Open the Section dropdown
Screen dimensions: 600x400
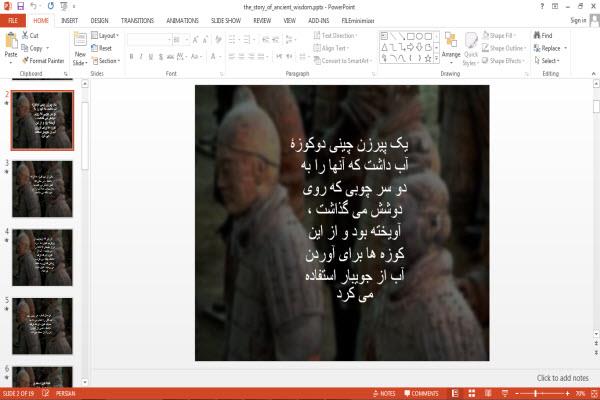[106, 60]
